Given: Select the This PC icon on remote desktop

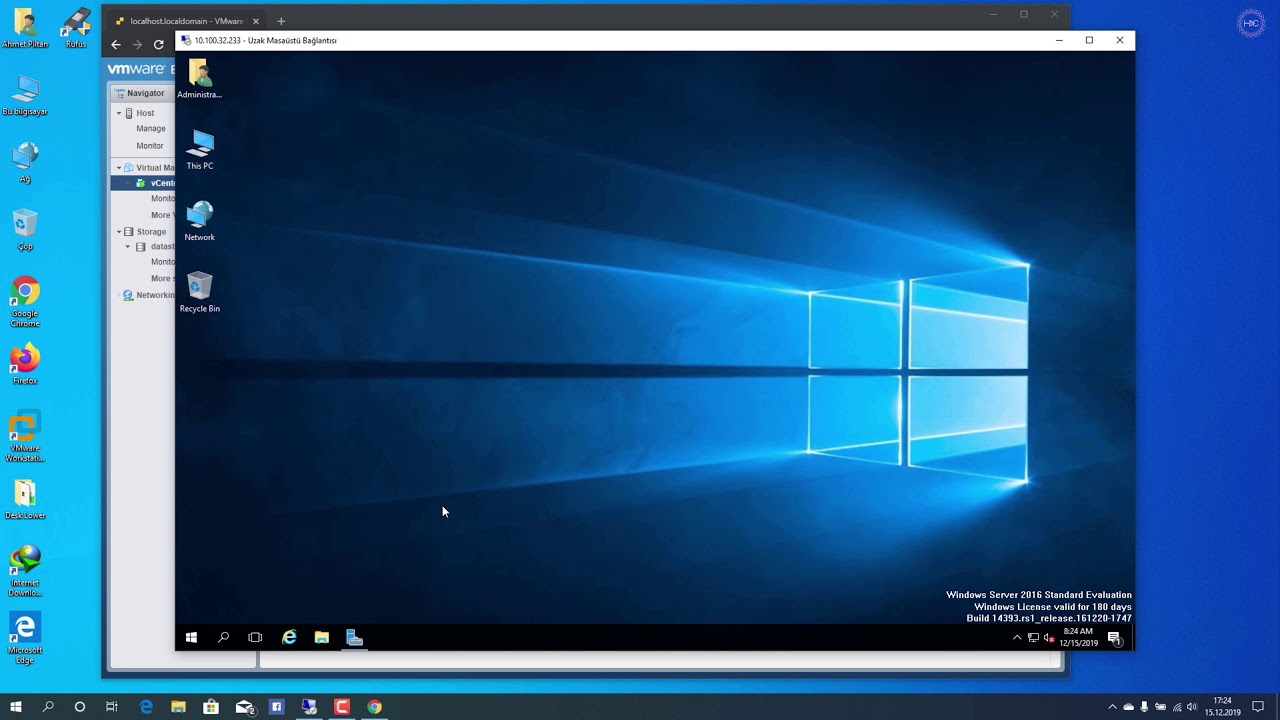Looking at the screenshot, I should (200, 150).
